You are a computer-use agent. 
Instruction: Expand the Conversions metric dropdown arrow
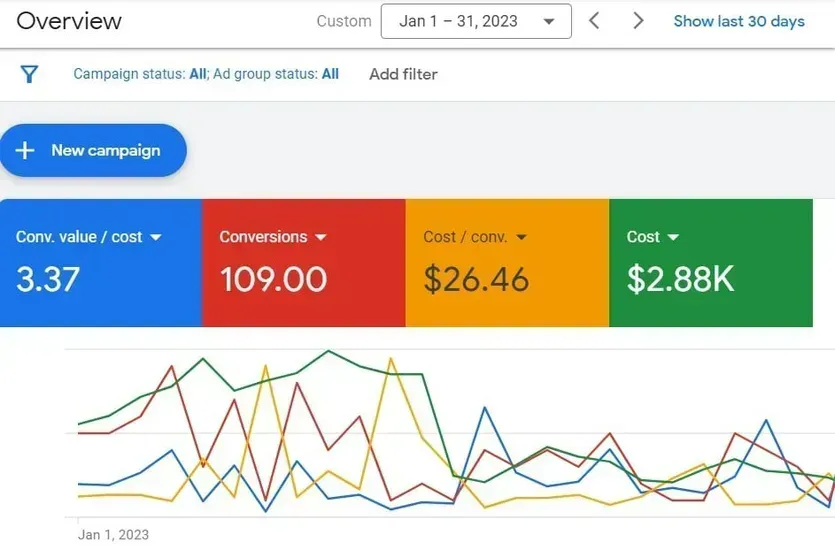coord(321,237)
